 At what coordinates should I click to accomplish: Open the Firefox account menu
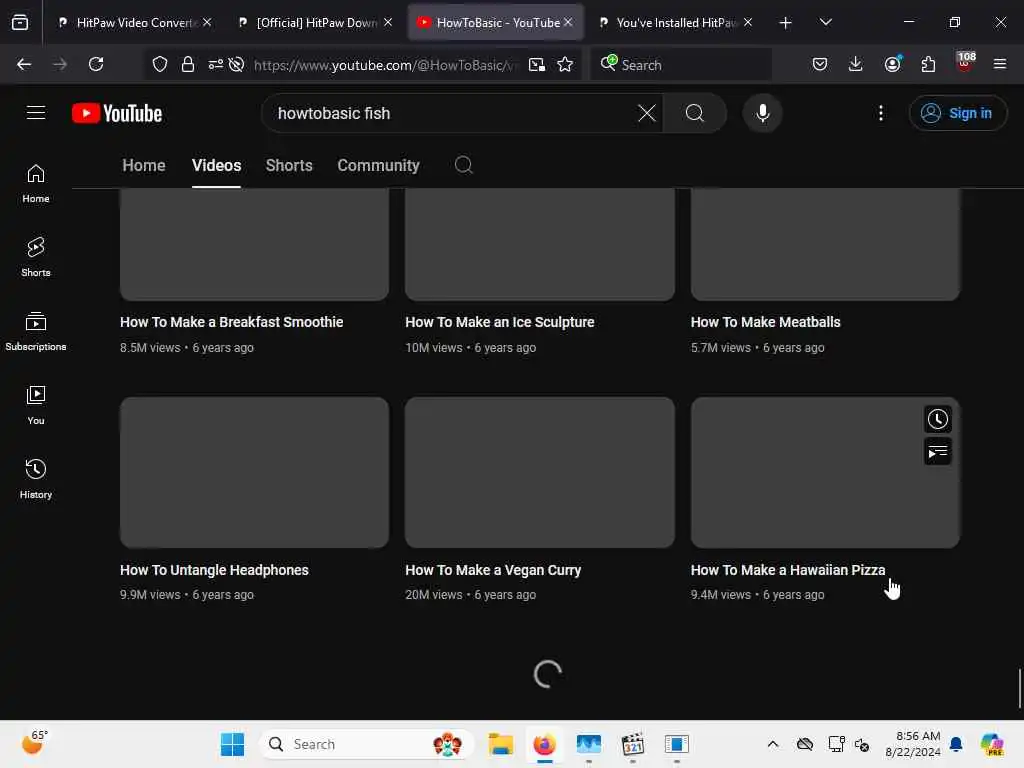tap(893, 64)
